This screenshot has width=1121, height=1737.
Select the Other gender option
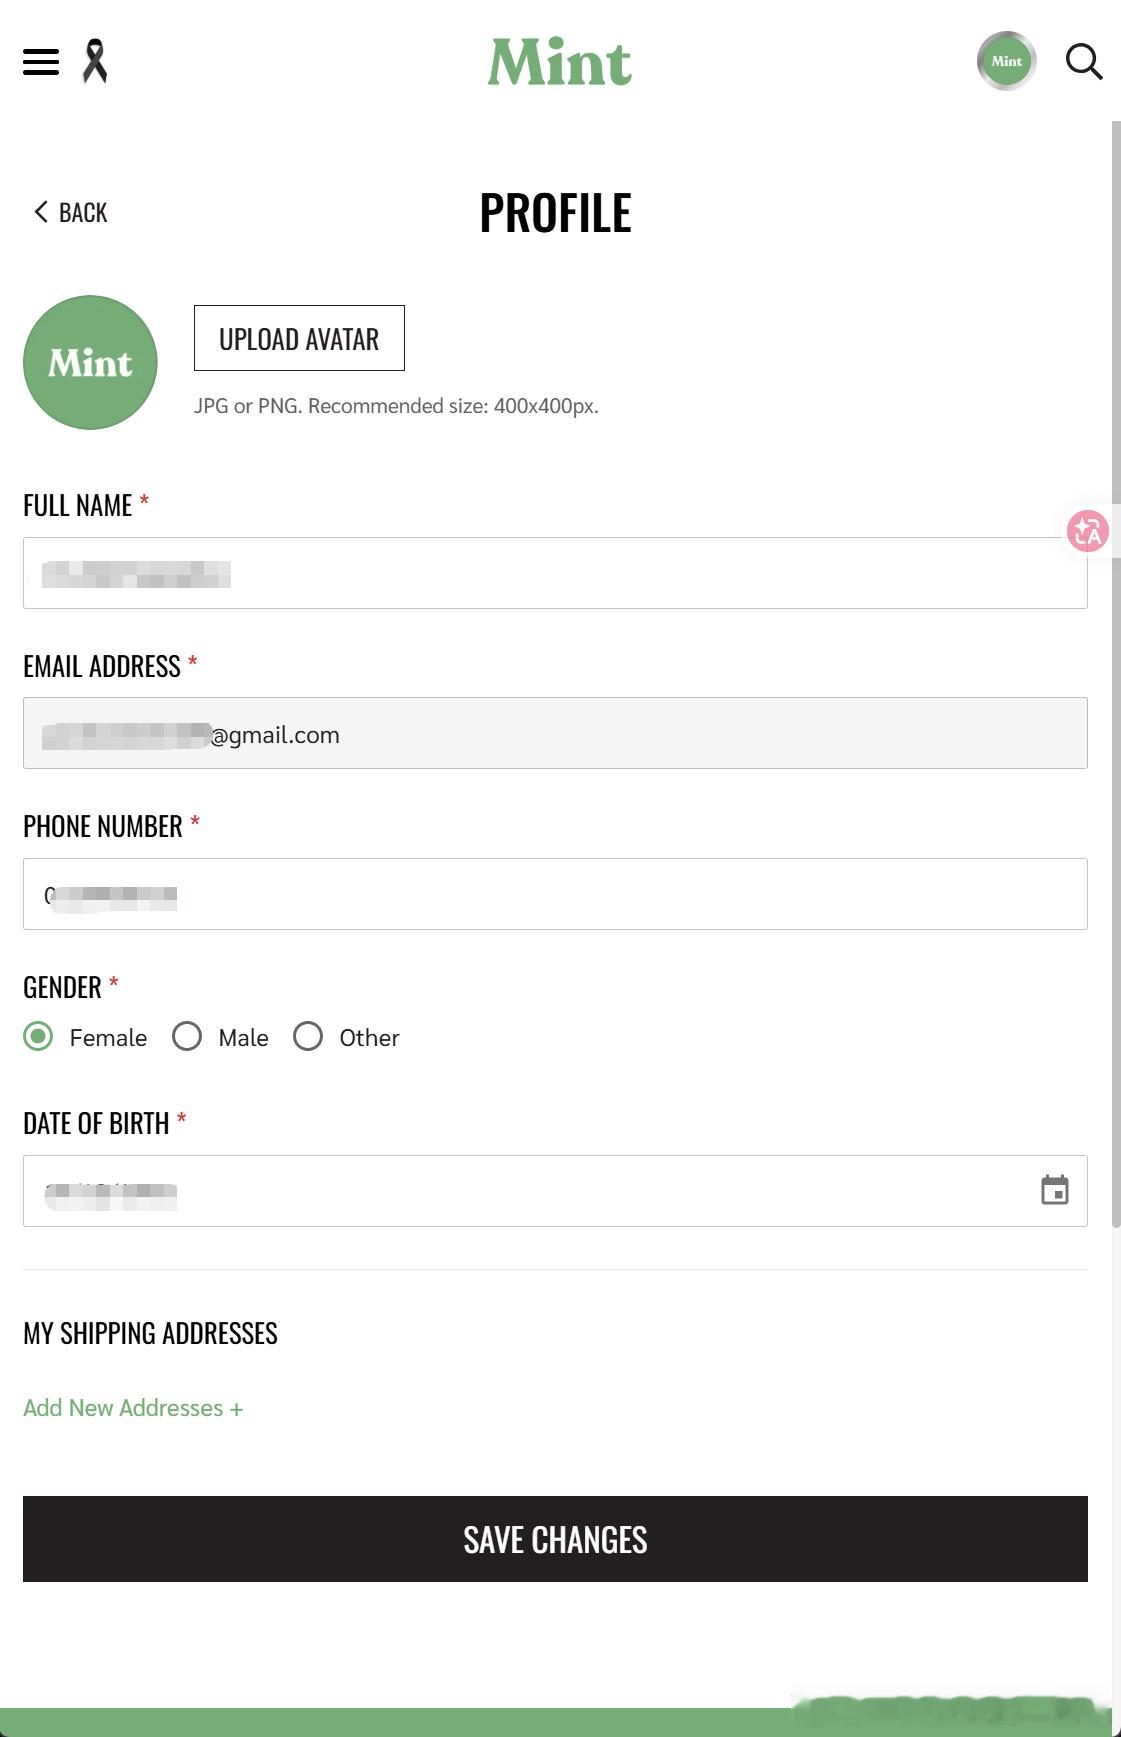308,1036
